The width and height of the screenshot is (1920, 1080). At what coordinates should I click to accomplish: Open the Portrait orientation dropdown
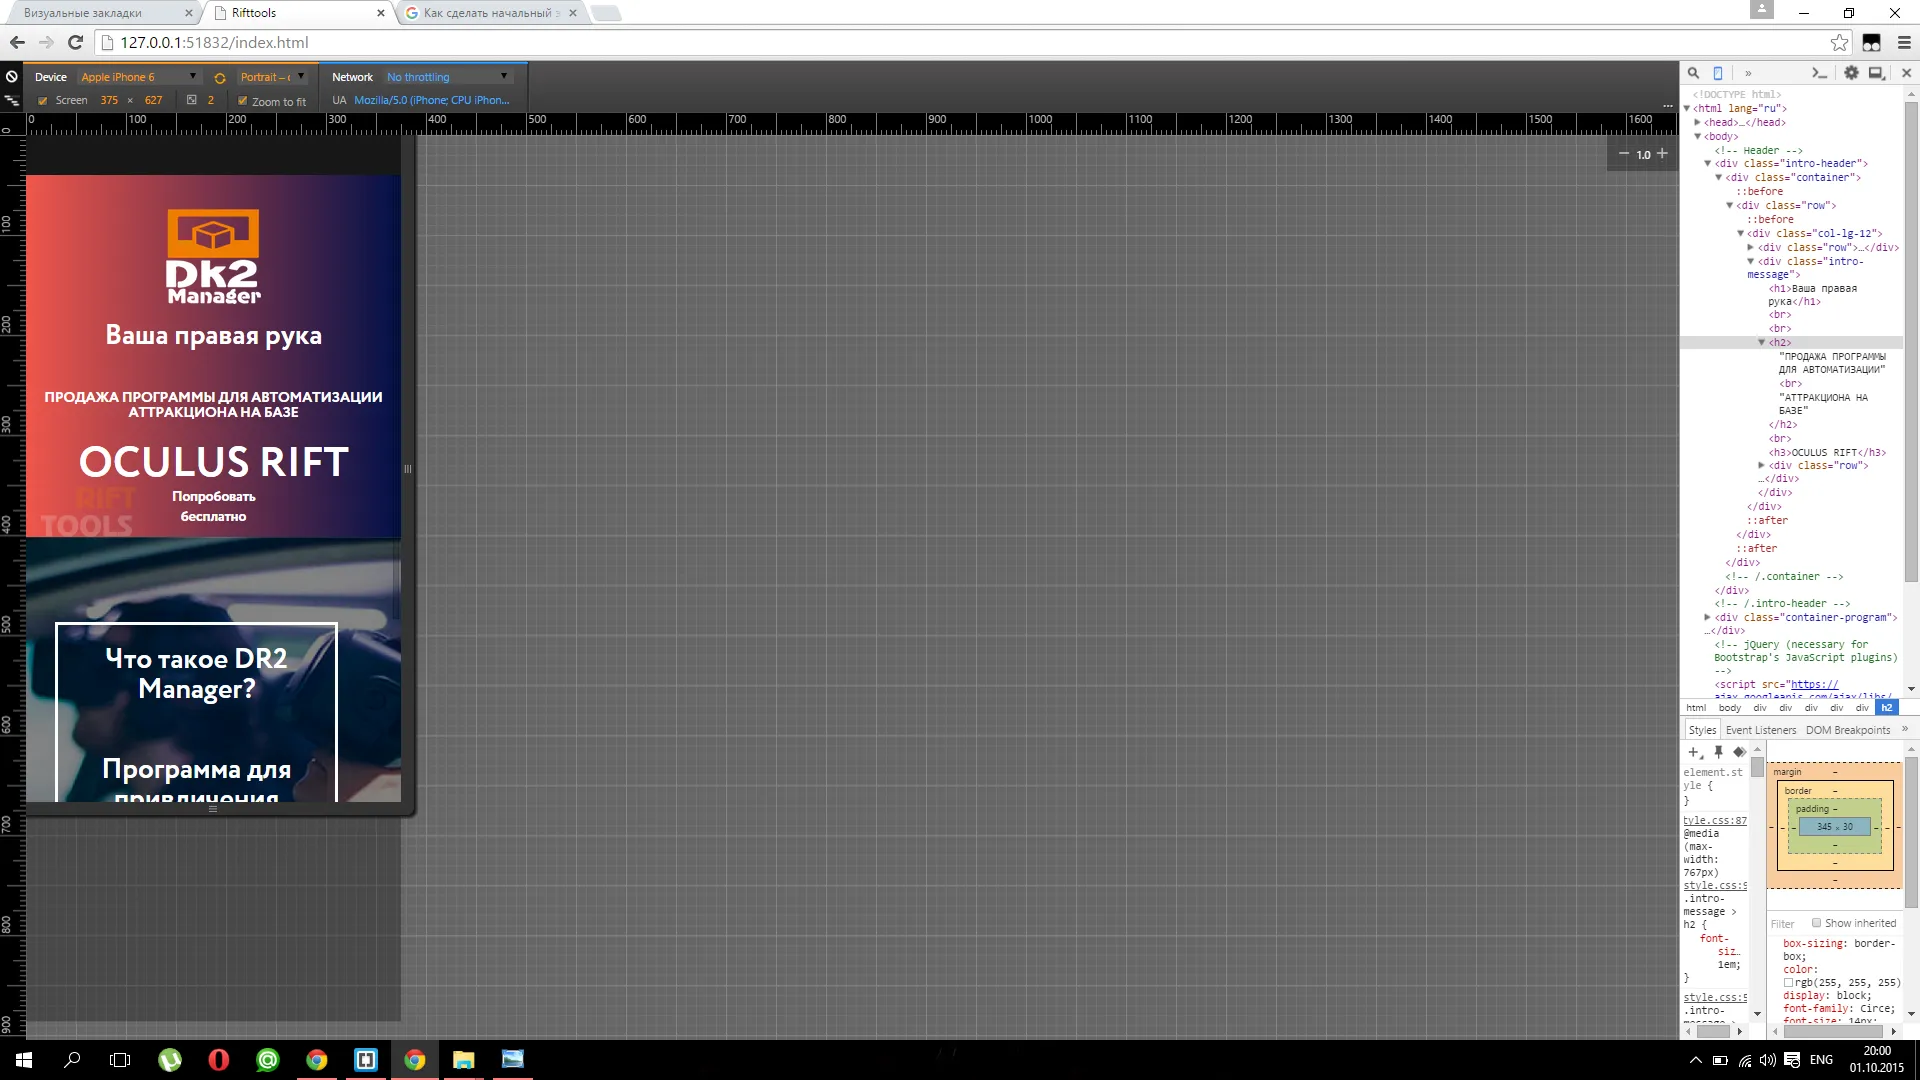272,77
